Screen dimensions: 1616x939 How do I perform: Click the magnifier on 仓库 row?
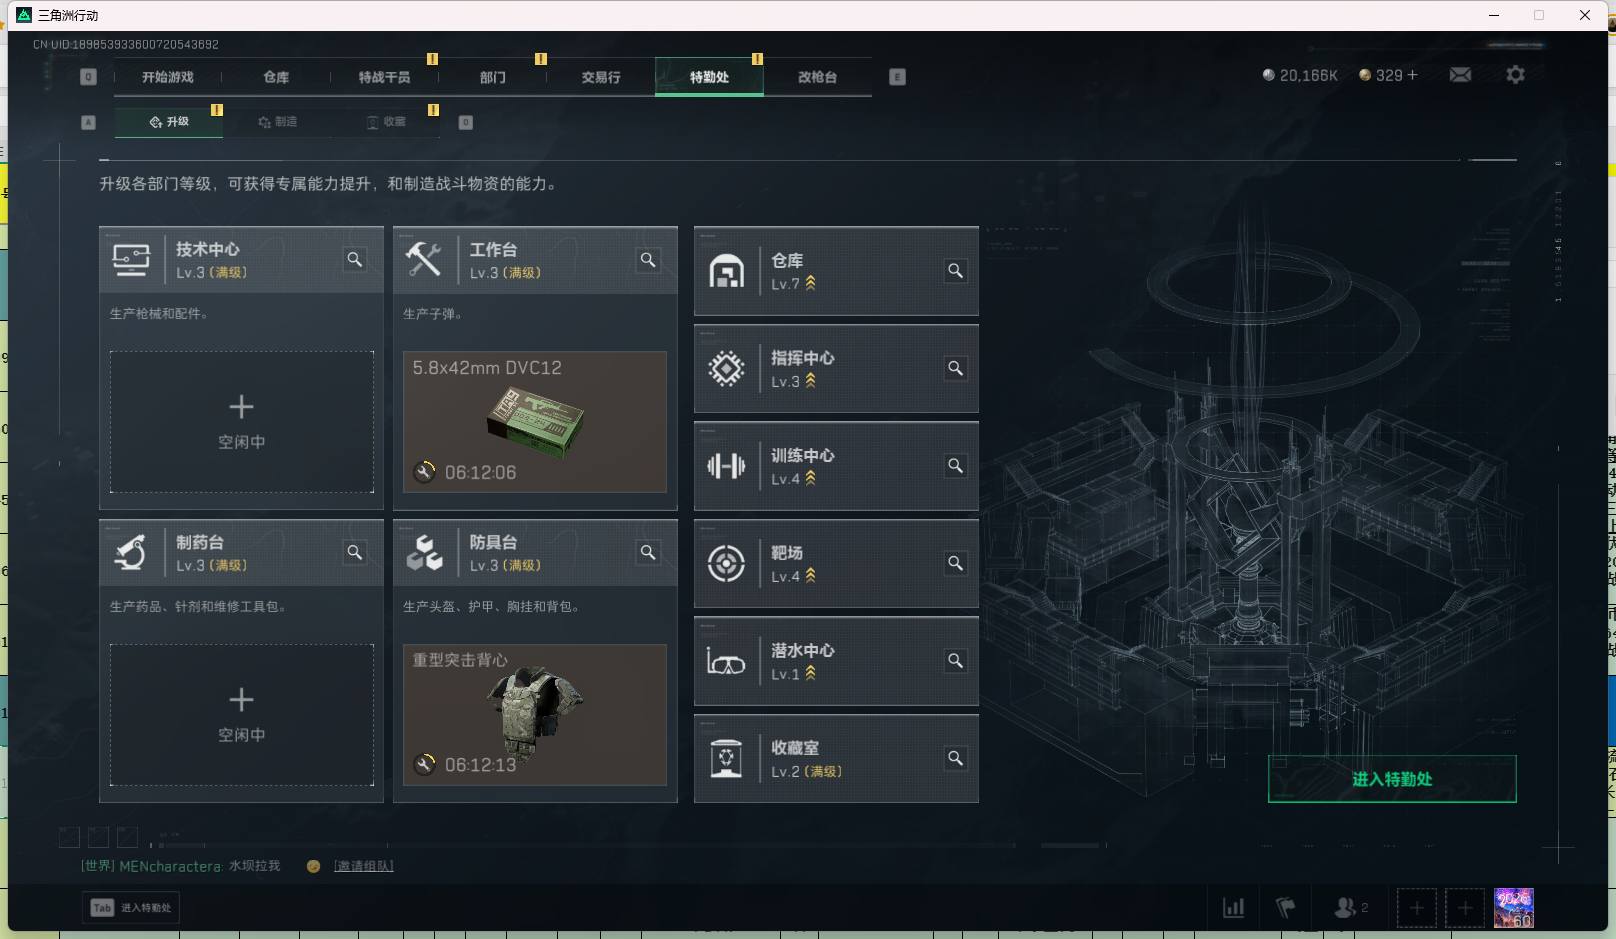tap(956, 271)
